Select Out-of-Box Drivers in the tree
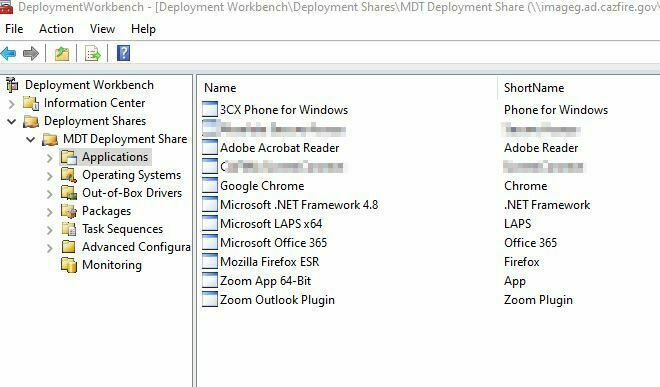The height and width of the screenshot is (387, 660). click(132, 193)
